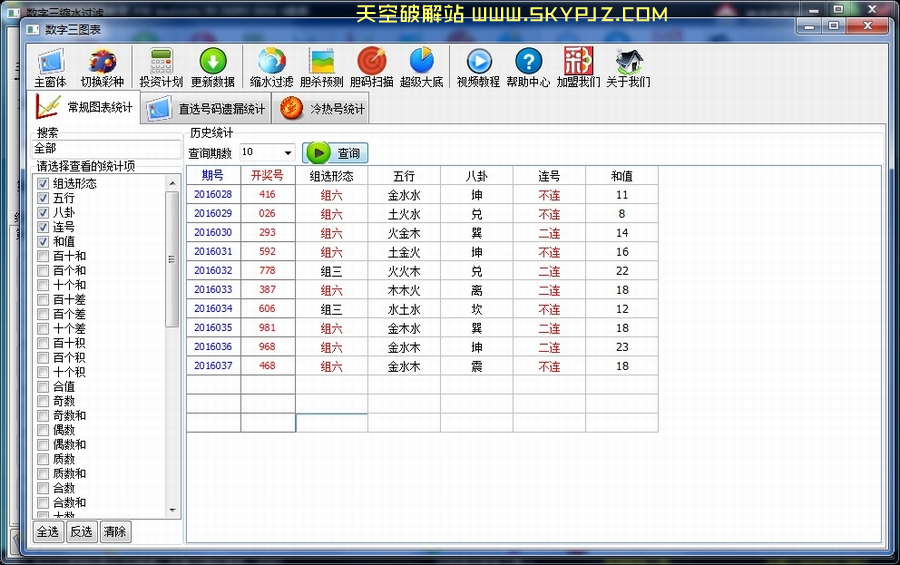The width and height of the screenshot is (900, 565).
Task: Select the 开奖号 column header
Action: [267, 176]
